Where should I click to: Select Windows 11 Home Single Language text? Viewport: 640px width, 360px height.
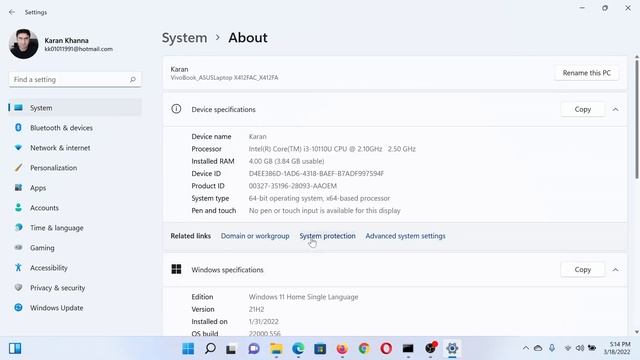(303, 297)
